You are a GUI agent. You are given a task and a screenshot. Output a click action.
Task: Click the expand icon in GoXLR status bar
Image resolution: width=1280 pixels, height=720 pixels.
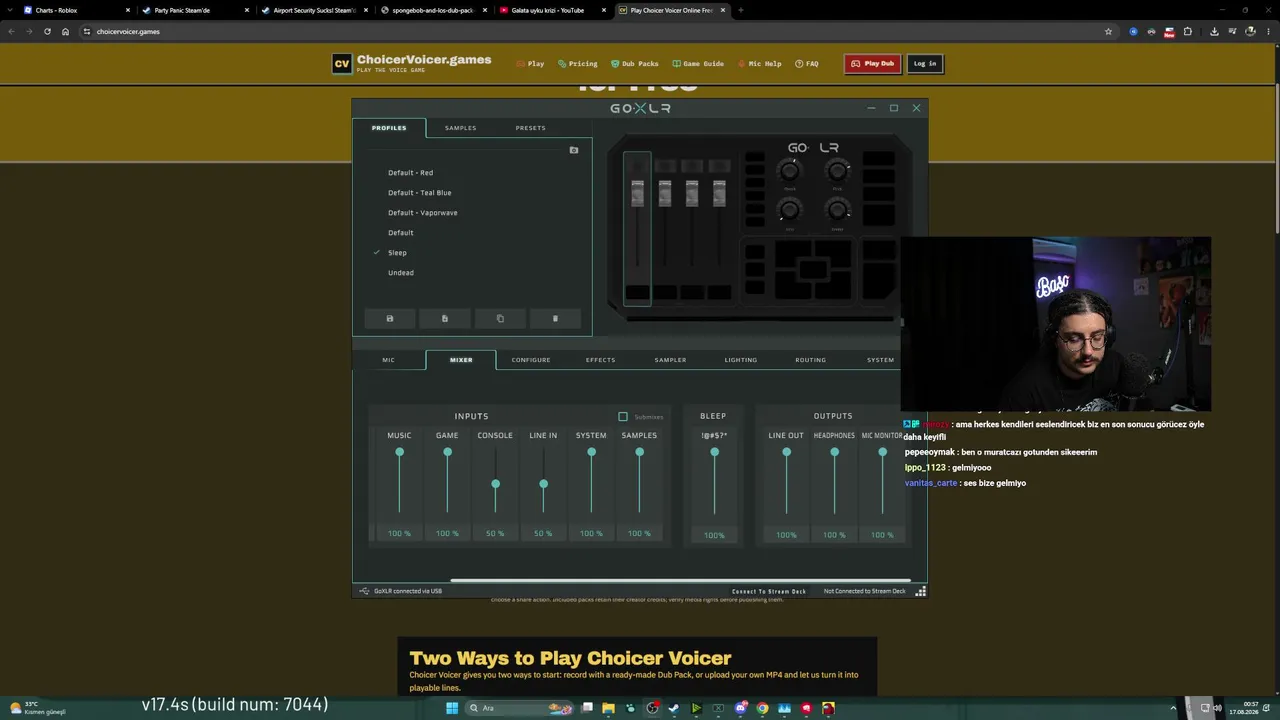click(921, 591)
